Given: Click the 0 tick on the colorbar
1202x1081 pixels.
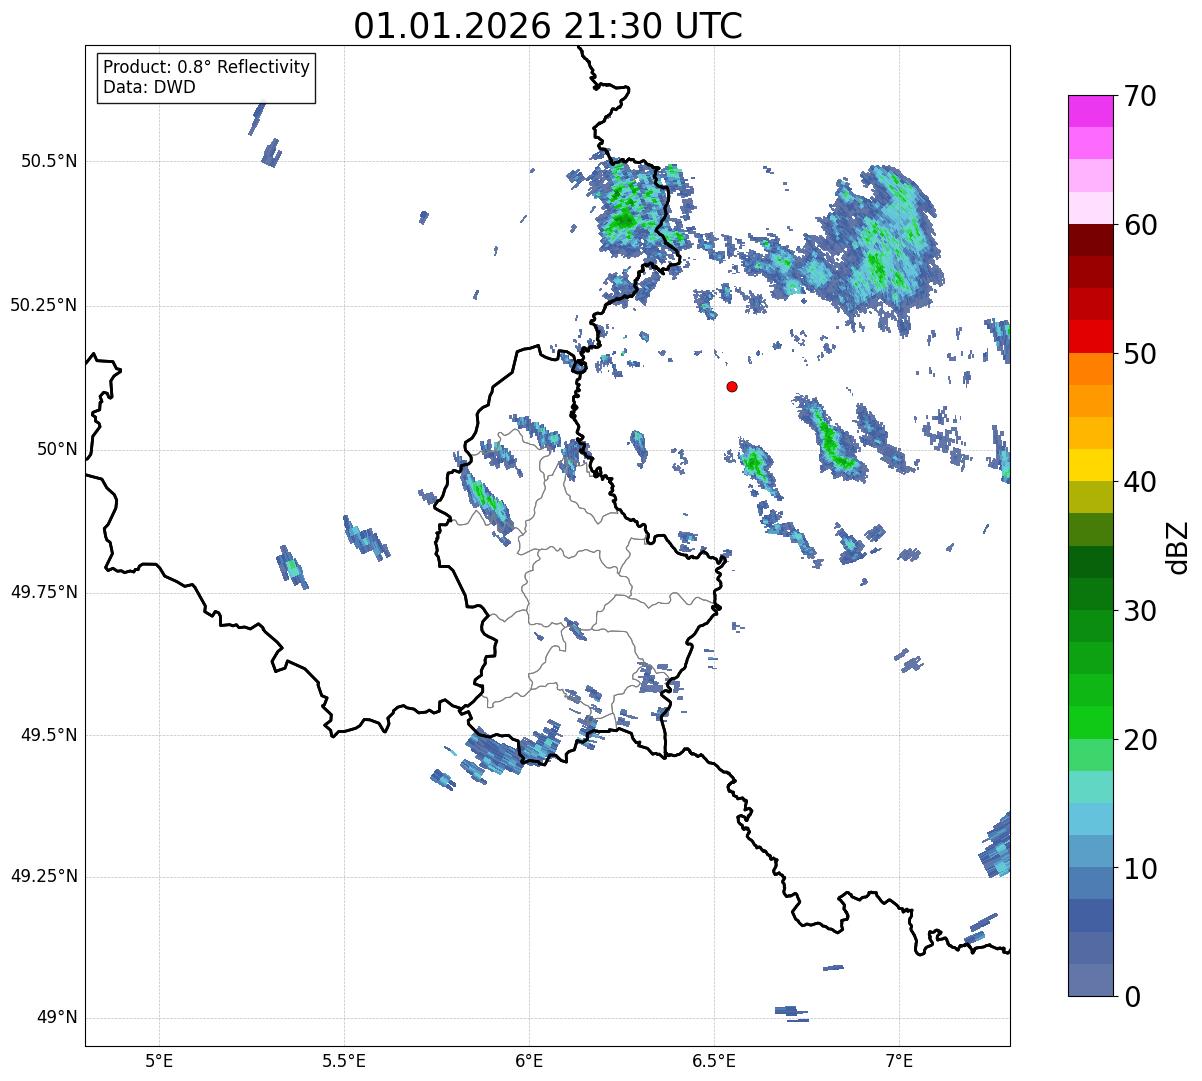Looking at the screenshot, I should [1132, 997].
